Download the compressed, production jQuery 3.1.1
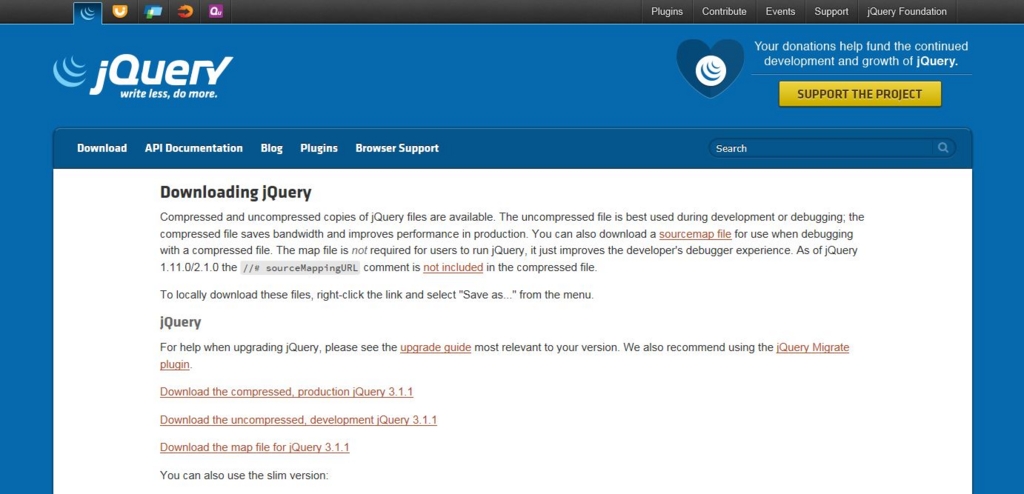The width and height of the screenshot is (1024, 494). click(x=287, y=392)
